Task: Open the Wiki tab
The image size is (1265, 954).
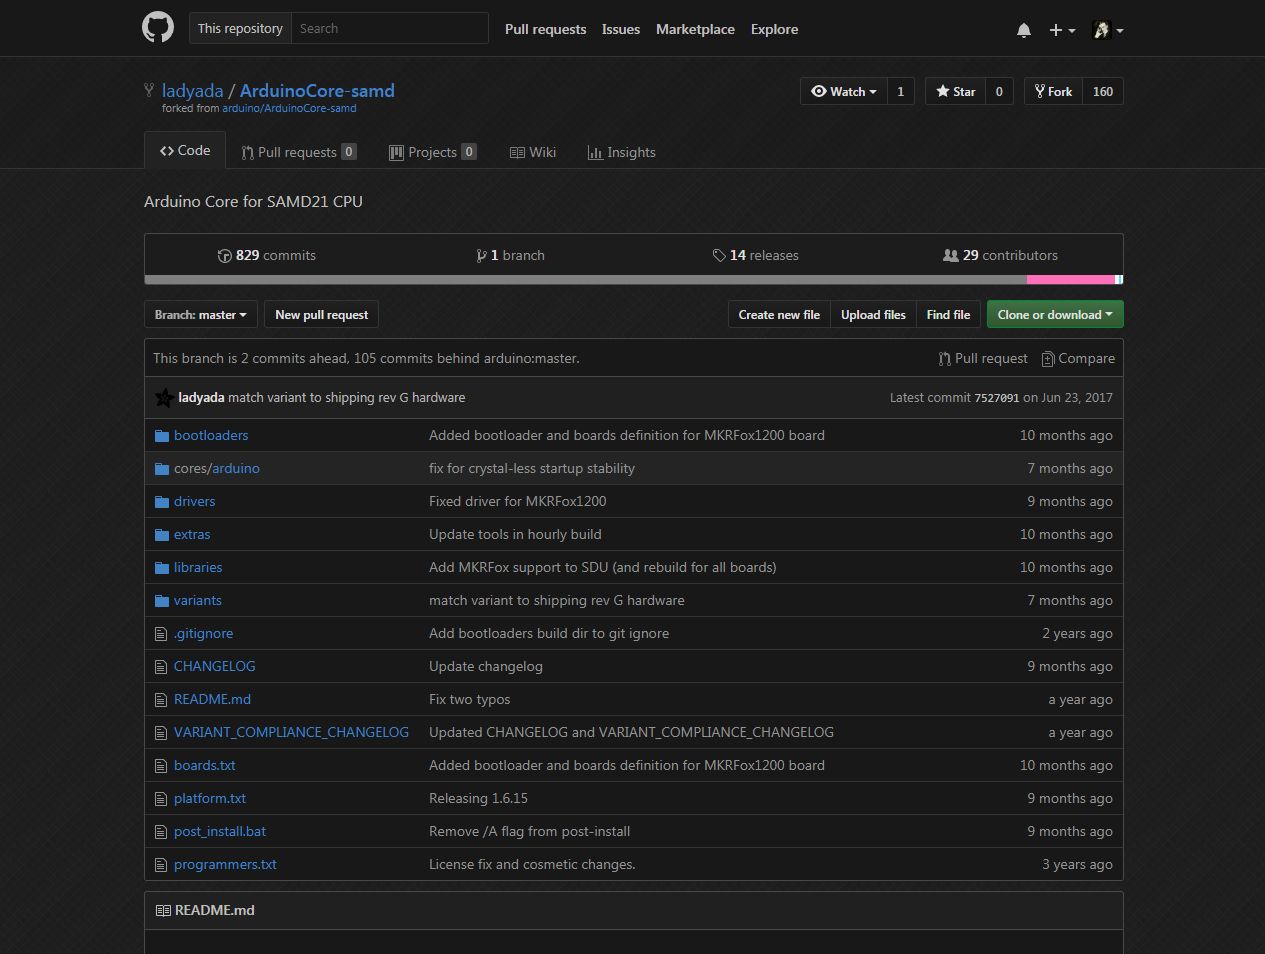Action: click(x=533, y=152)
